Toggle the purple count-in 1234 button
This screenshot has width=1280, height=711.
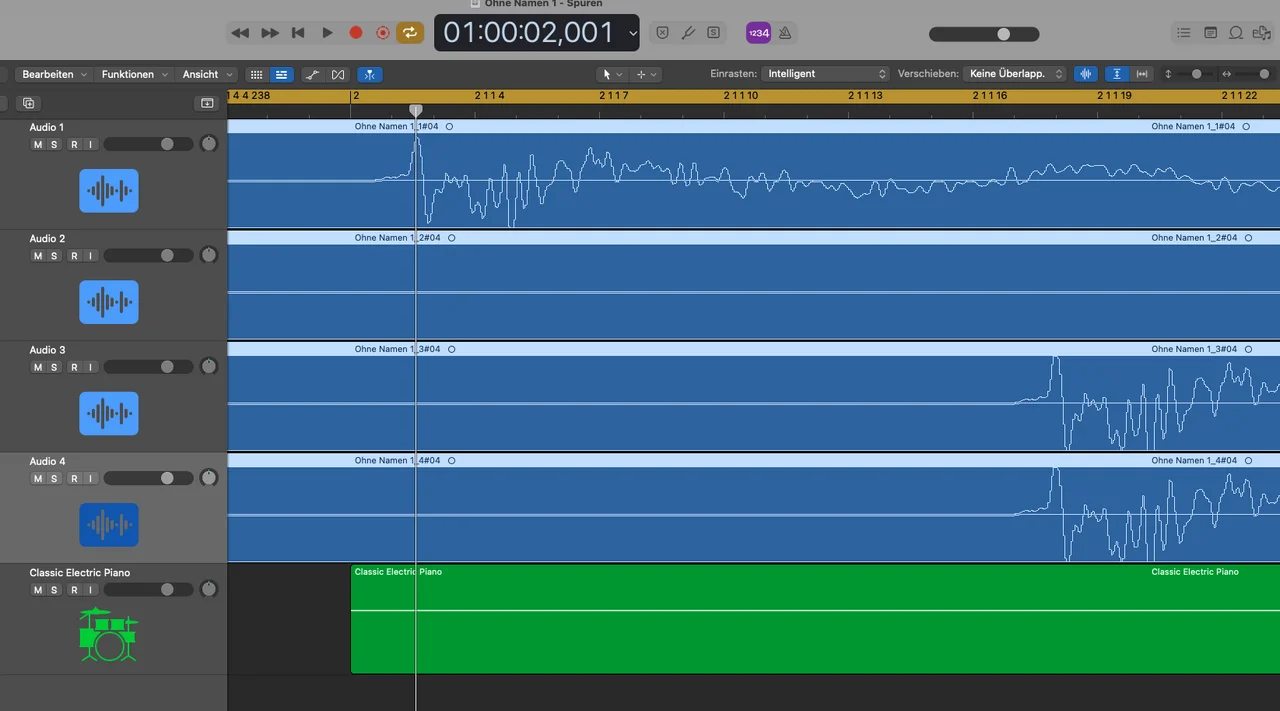coord(759,33)
